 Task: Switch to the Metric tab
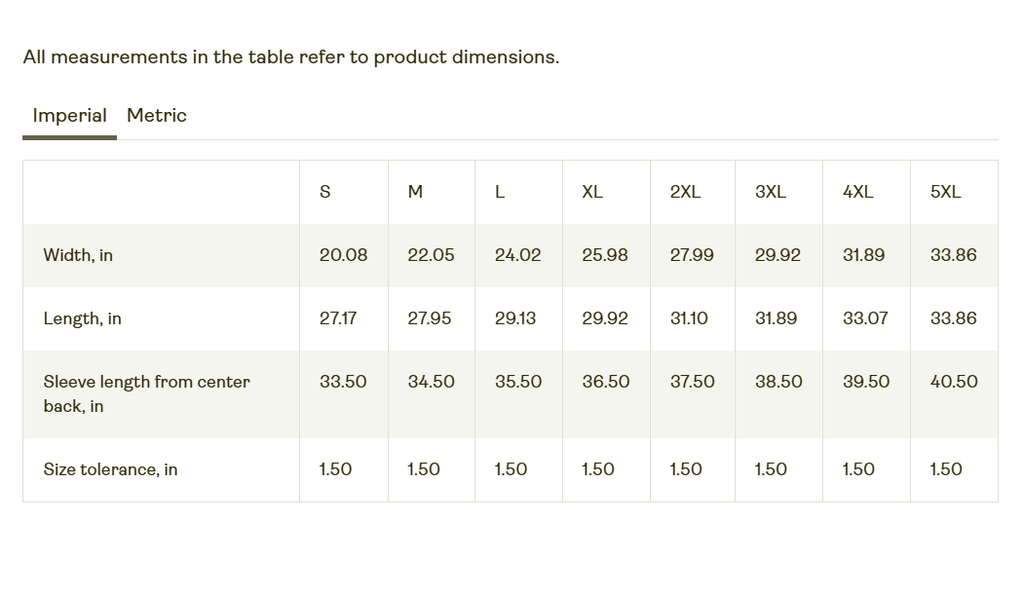[156, 115]
